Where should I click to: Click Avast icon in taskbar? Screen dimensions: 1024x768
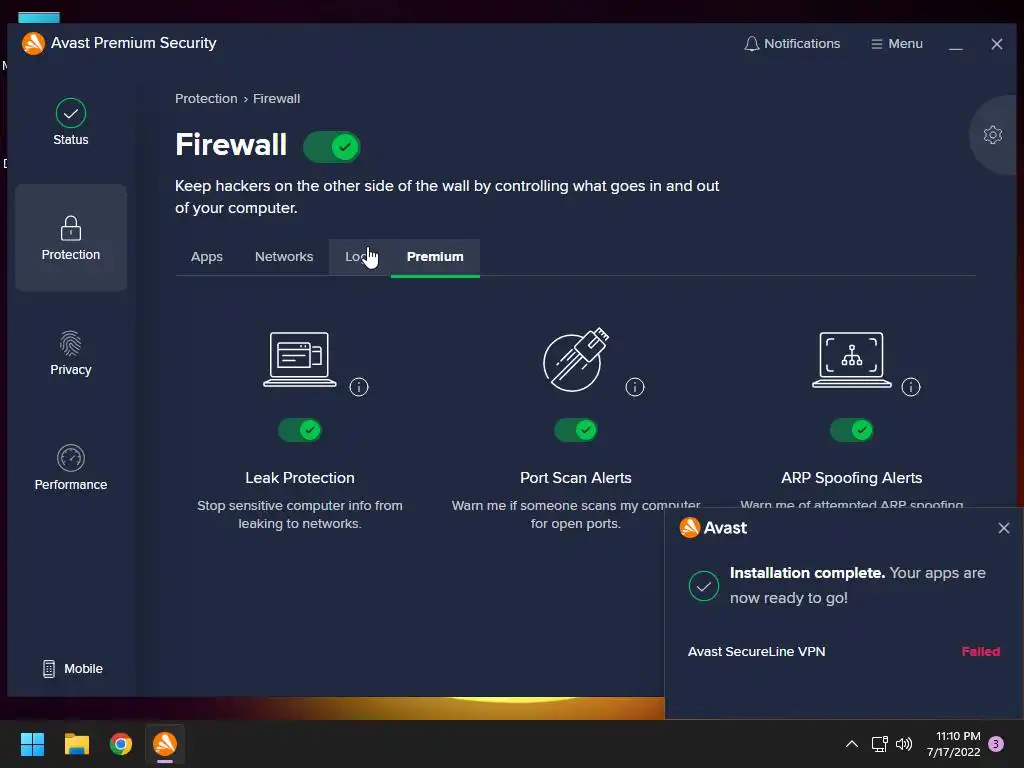point(165,744)
